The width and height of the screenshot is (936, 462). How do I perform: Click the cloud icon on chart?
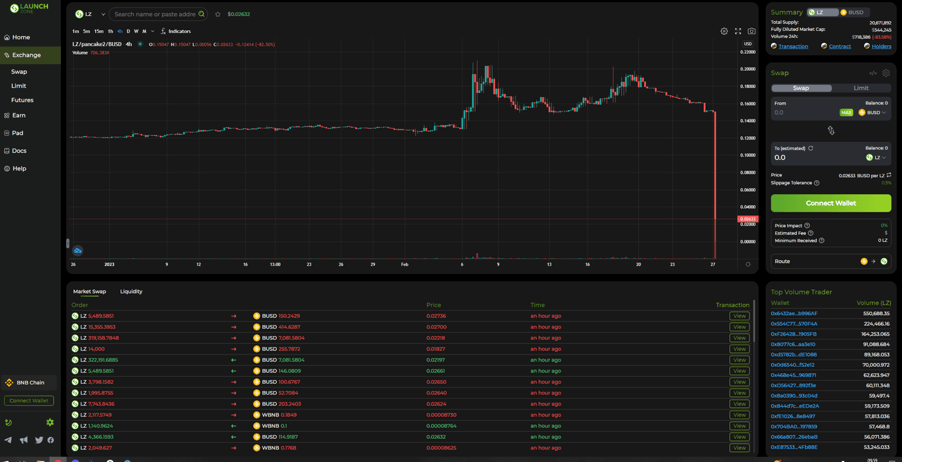[78, 251]
